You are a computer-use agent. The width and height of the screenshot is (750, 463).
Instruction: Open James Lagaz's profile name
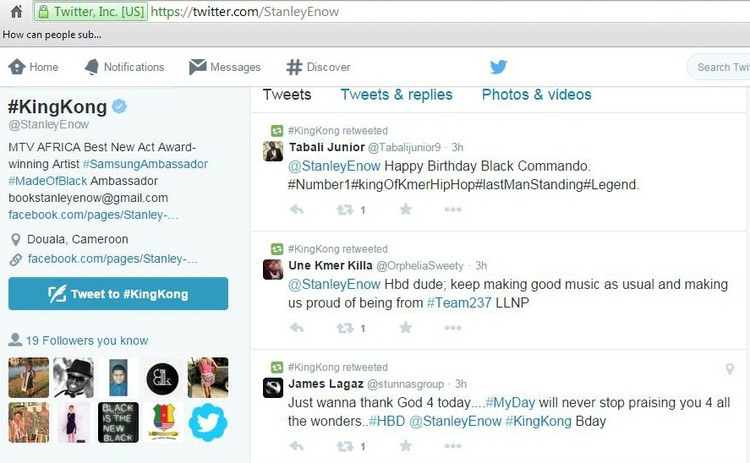click(326, 384)
